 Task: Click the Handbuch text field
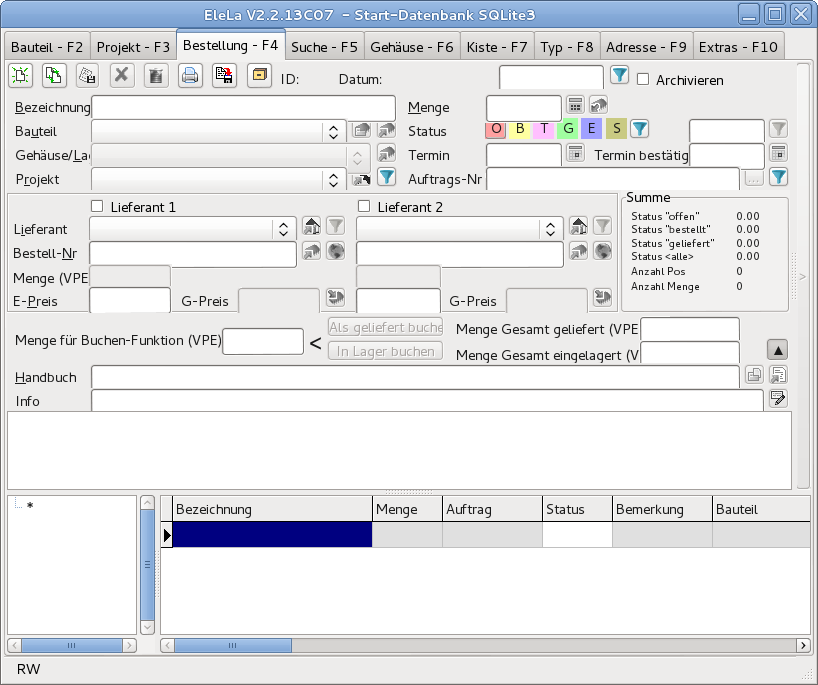(415, 377)
